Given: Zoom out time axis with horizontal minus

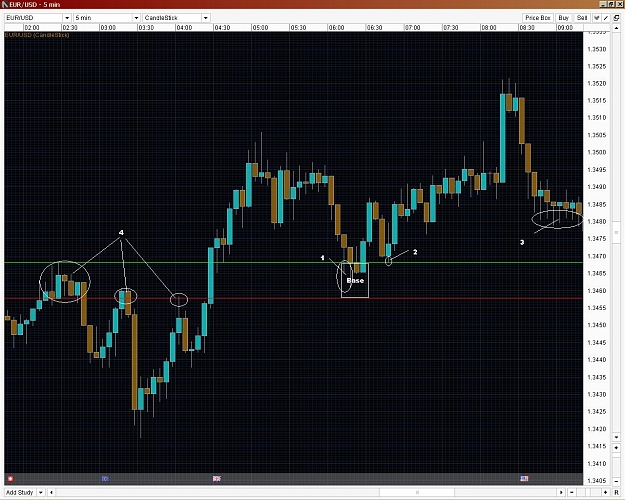Looking at the screenshot, I should (x=572, y=493).
